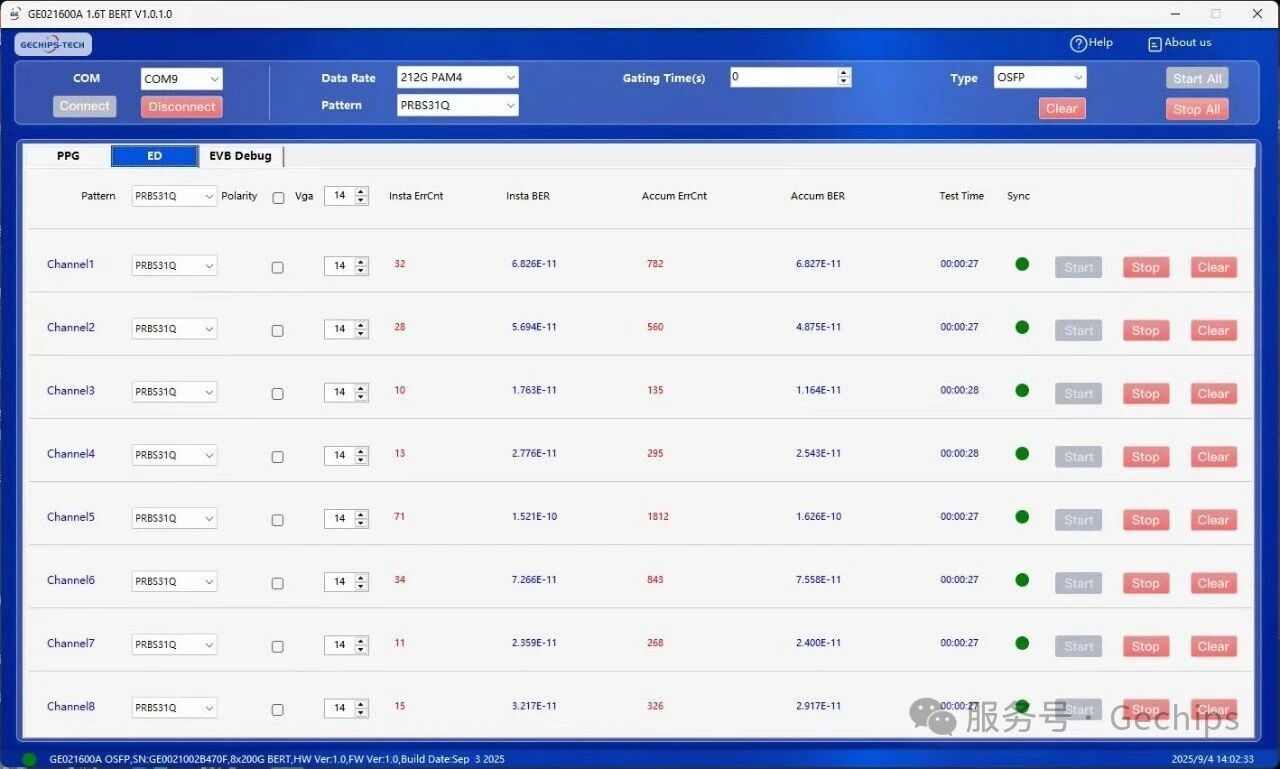Open the Data Rate dropdown
The width and height of the screenshot is (1280, 769).
coord(457,77)
